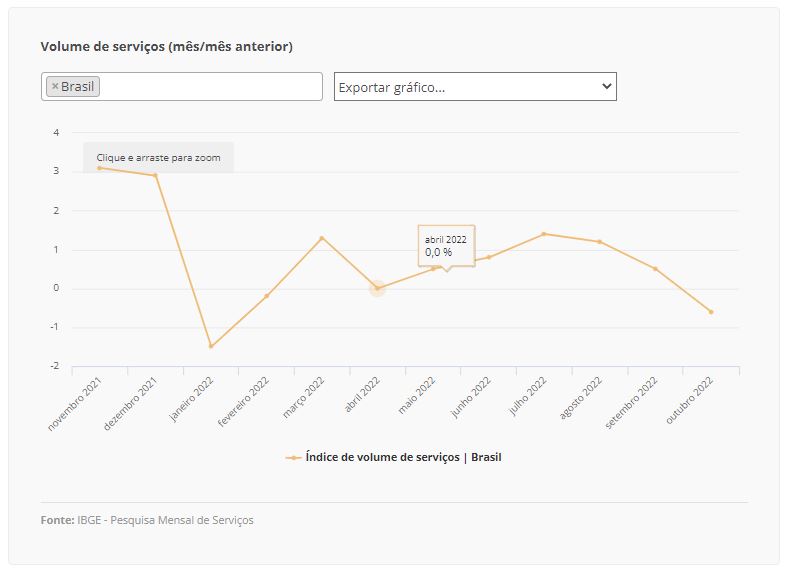Click the novembro 2021 data point
The height and width of the screenshot is (571, 789).
(99, 168)
